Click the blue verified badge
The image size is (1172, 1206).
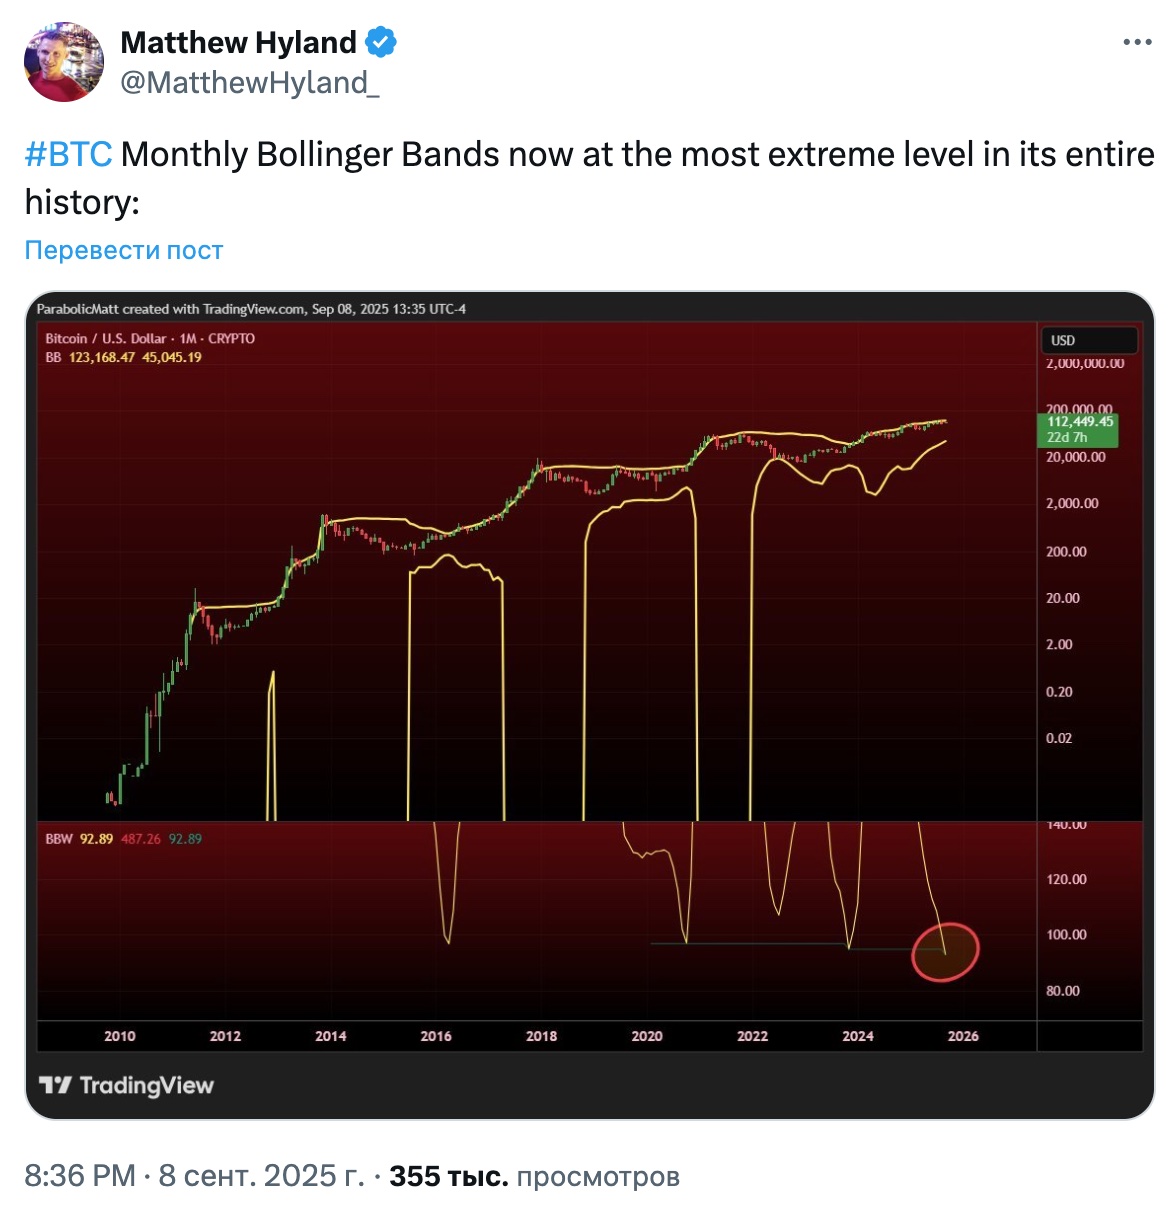pos(381,42)
